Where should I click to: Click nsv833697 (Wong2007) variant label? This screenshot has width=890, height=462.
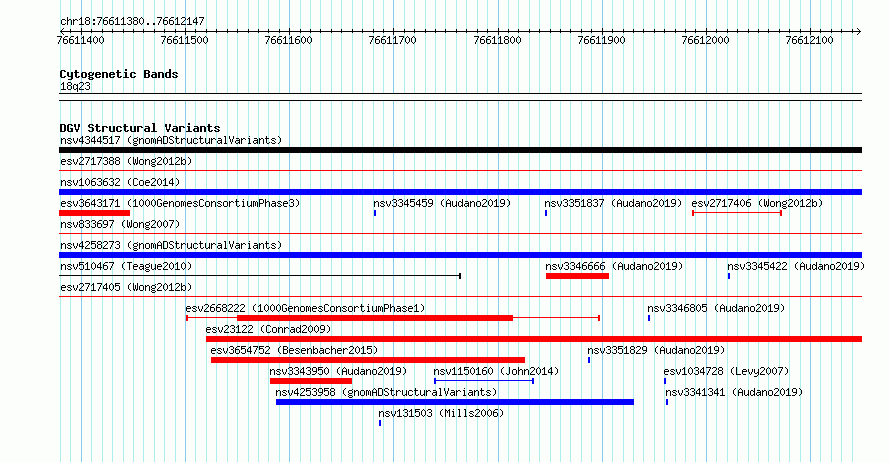tap(120, 224)
